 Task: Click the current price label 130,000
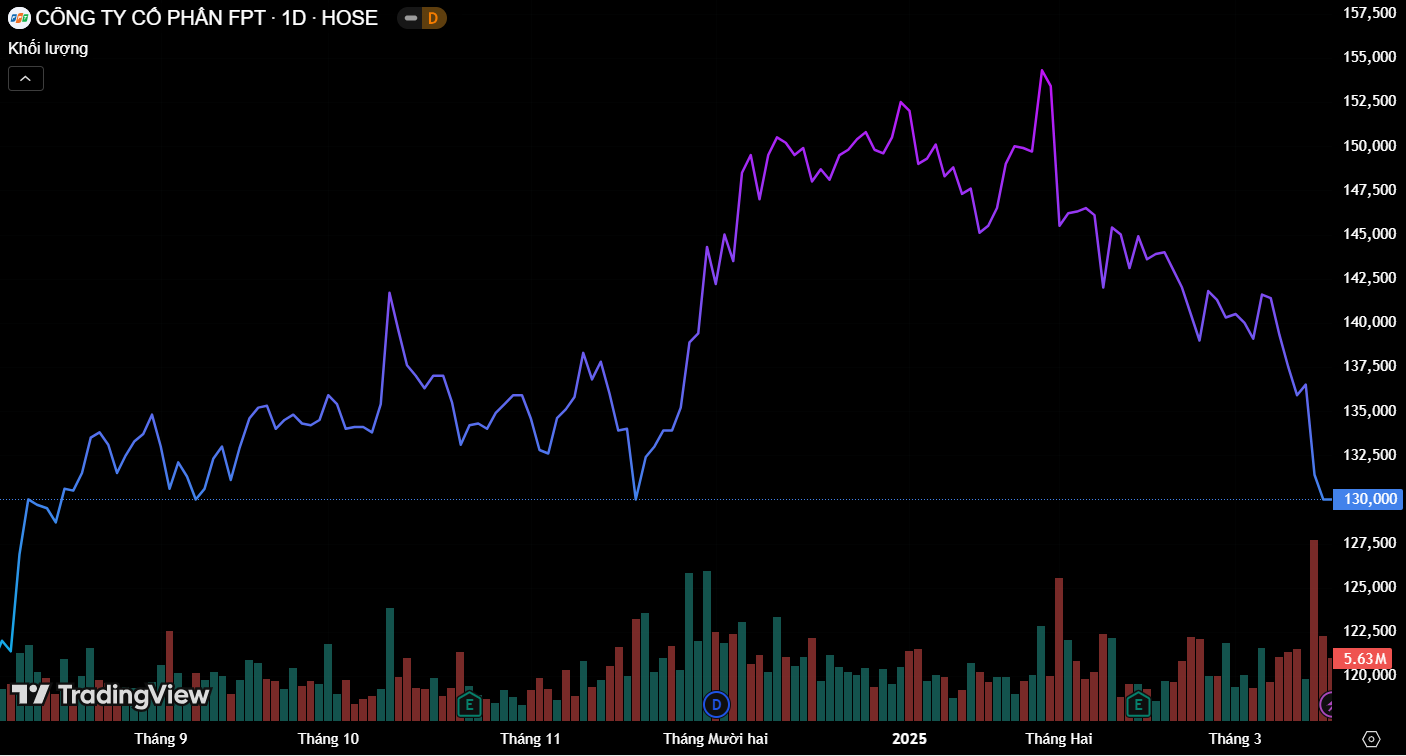point(1368,499)
